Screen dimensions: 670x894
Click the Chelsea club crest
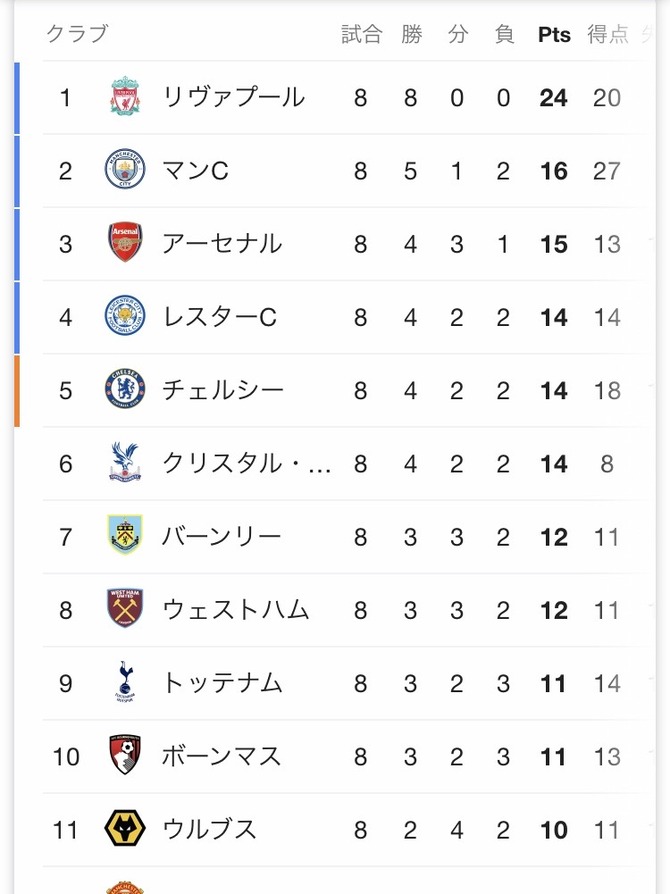coord(125,389)
